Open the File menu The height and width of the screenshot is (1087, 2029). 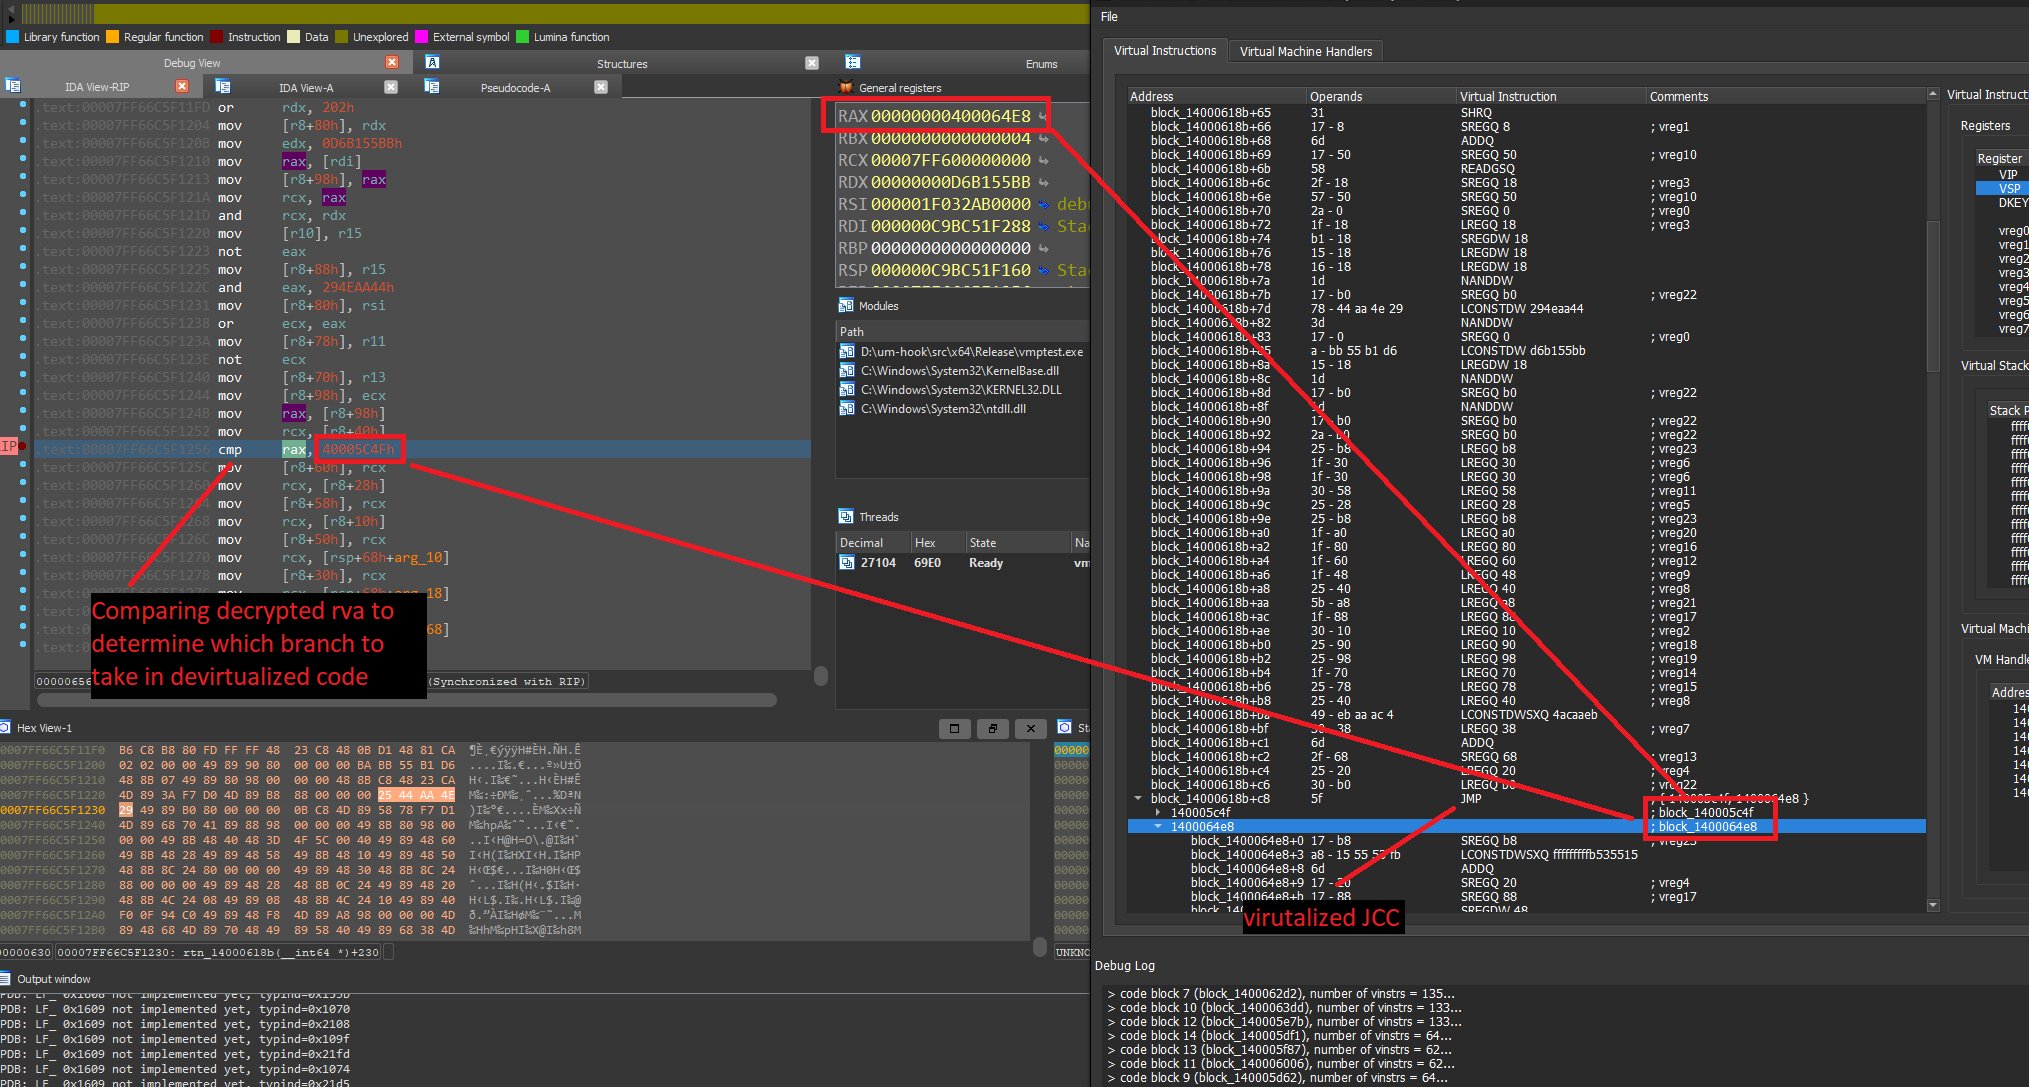point(1109,16)
